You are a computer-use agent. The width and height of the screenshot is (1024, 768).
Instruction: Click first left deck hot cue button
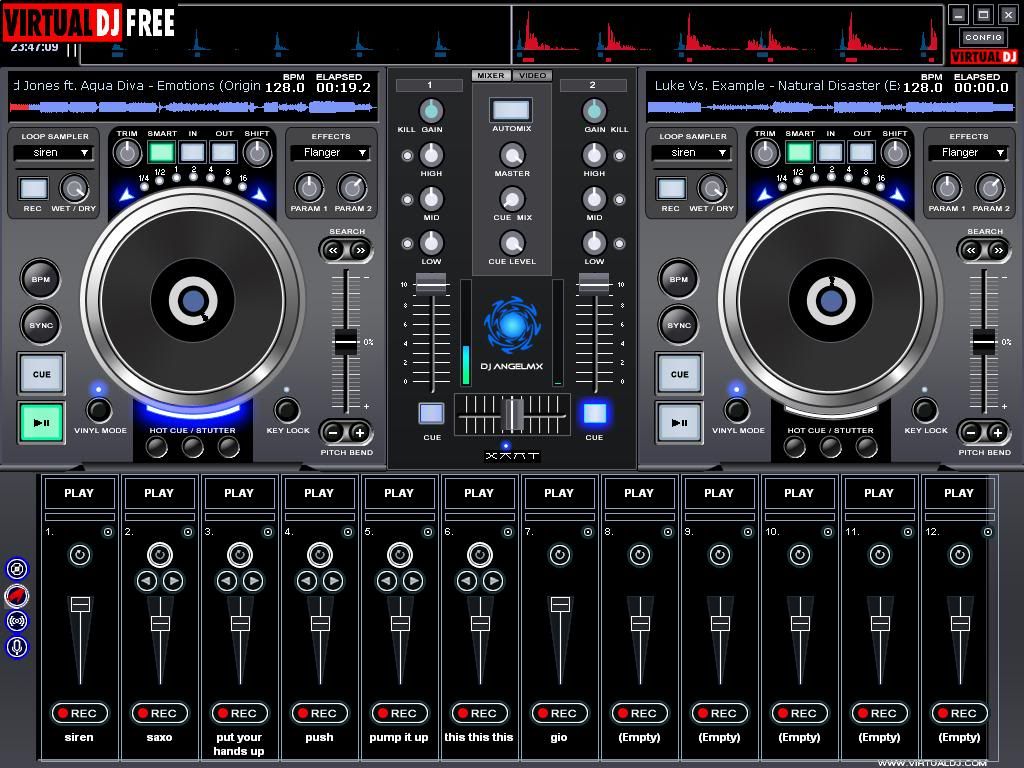[x=156, y=447]
